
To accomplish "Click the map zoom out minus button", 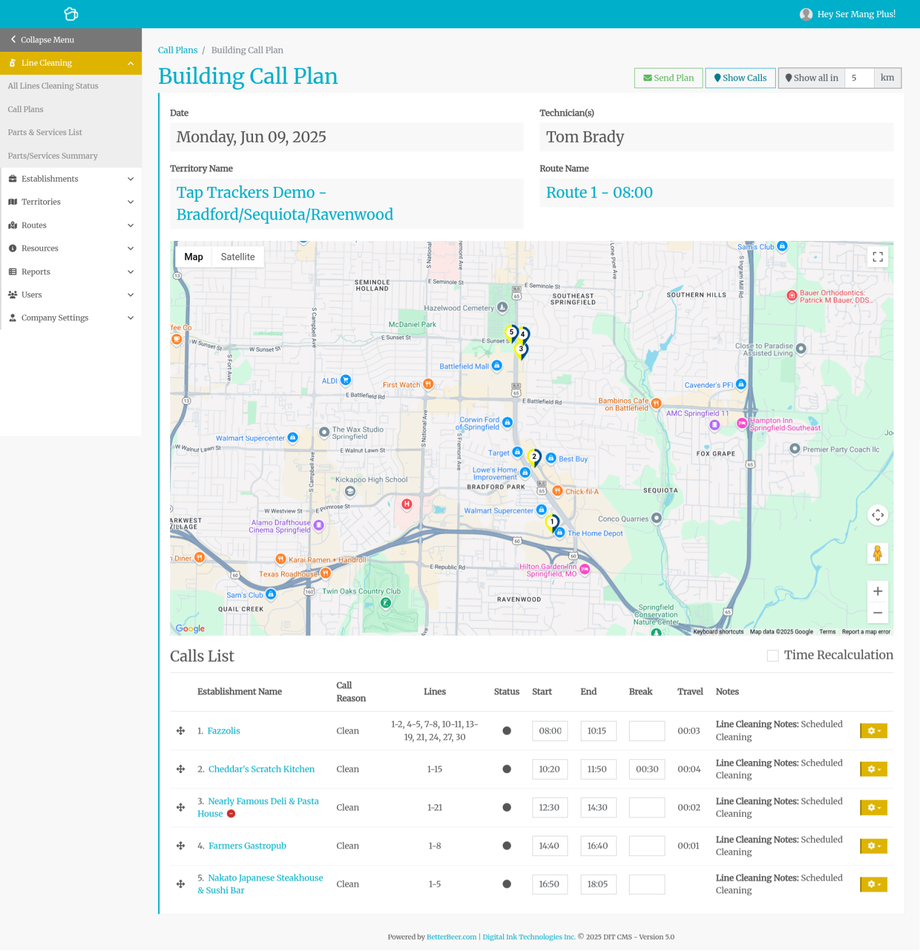I will pos(877,613).
